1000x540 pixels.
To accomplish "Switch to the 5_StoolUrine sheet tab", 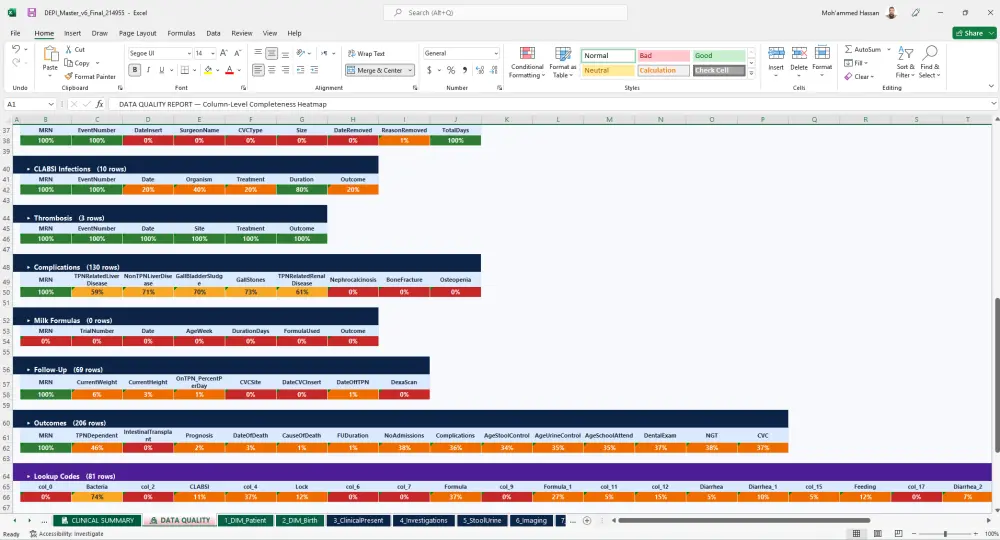I will click(482, 520).
